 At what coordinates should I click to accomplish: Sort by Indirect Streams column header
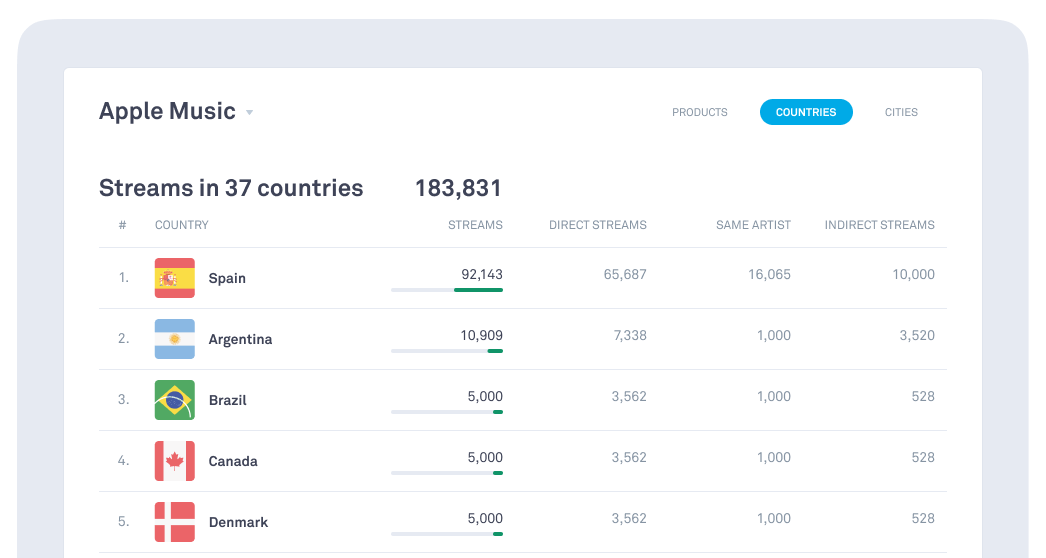tap(879, 225)
